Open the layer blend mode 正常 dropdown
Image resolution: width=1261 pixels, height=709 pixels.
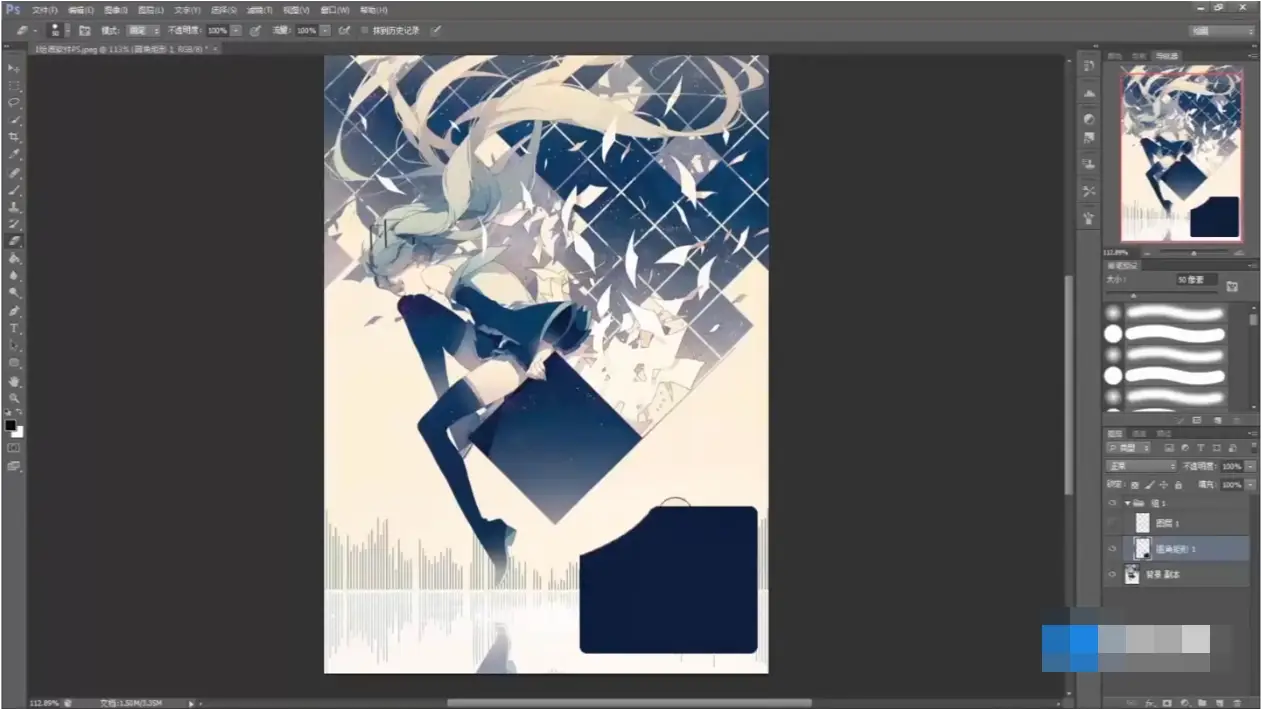tap(1140, 467)
